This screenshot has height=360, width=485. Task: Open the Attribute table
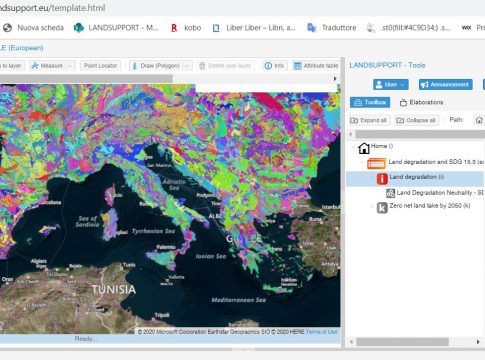click(x=316, y=66)
